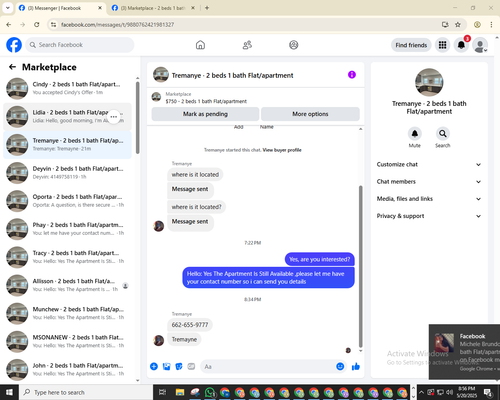Expand Chat members section

tap(429, 182)
